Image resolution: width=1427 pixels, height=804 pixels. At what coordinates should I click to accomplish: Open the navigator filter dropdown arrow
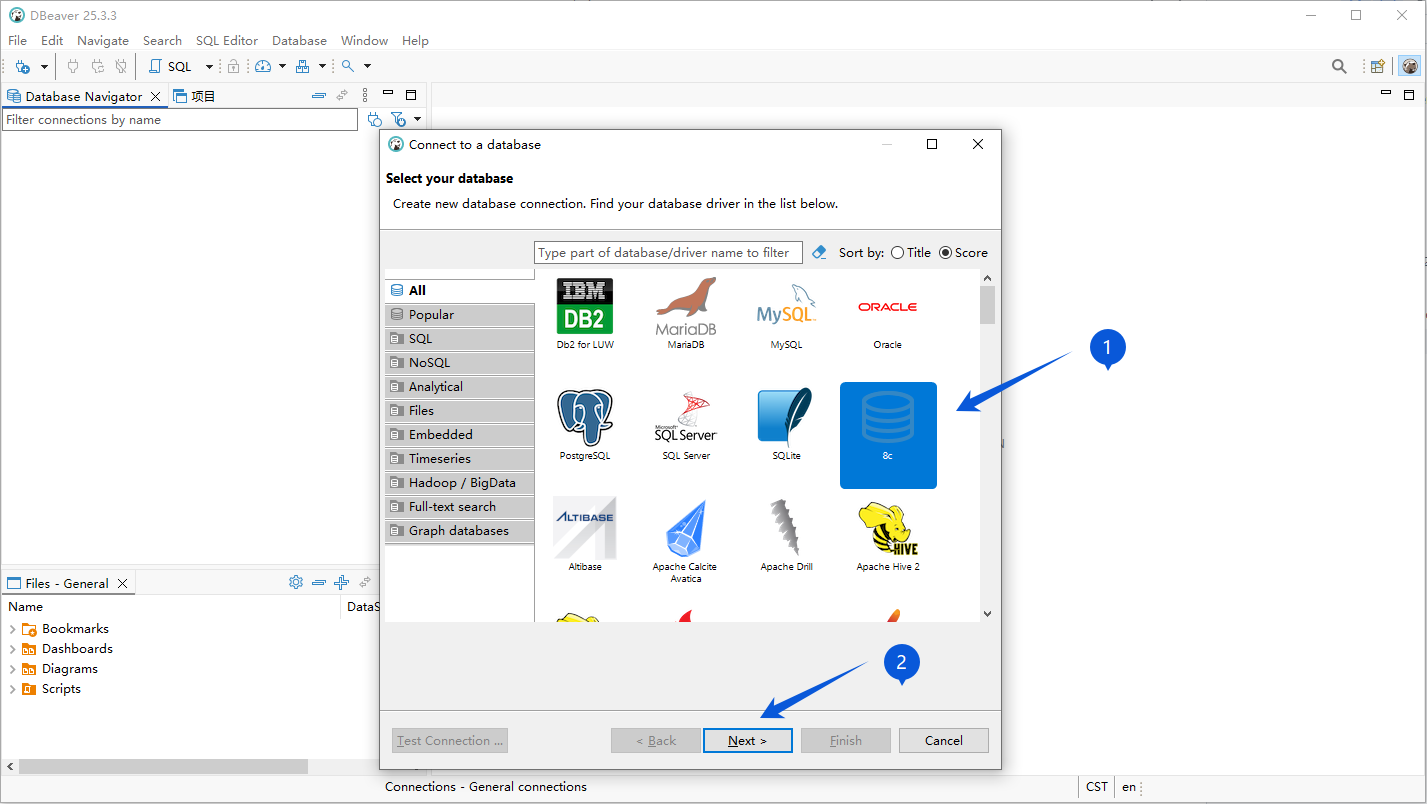click(x=417, y=119)
